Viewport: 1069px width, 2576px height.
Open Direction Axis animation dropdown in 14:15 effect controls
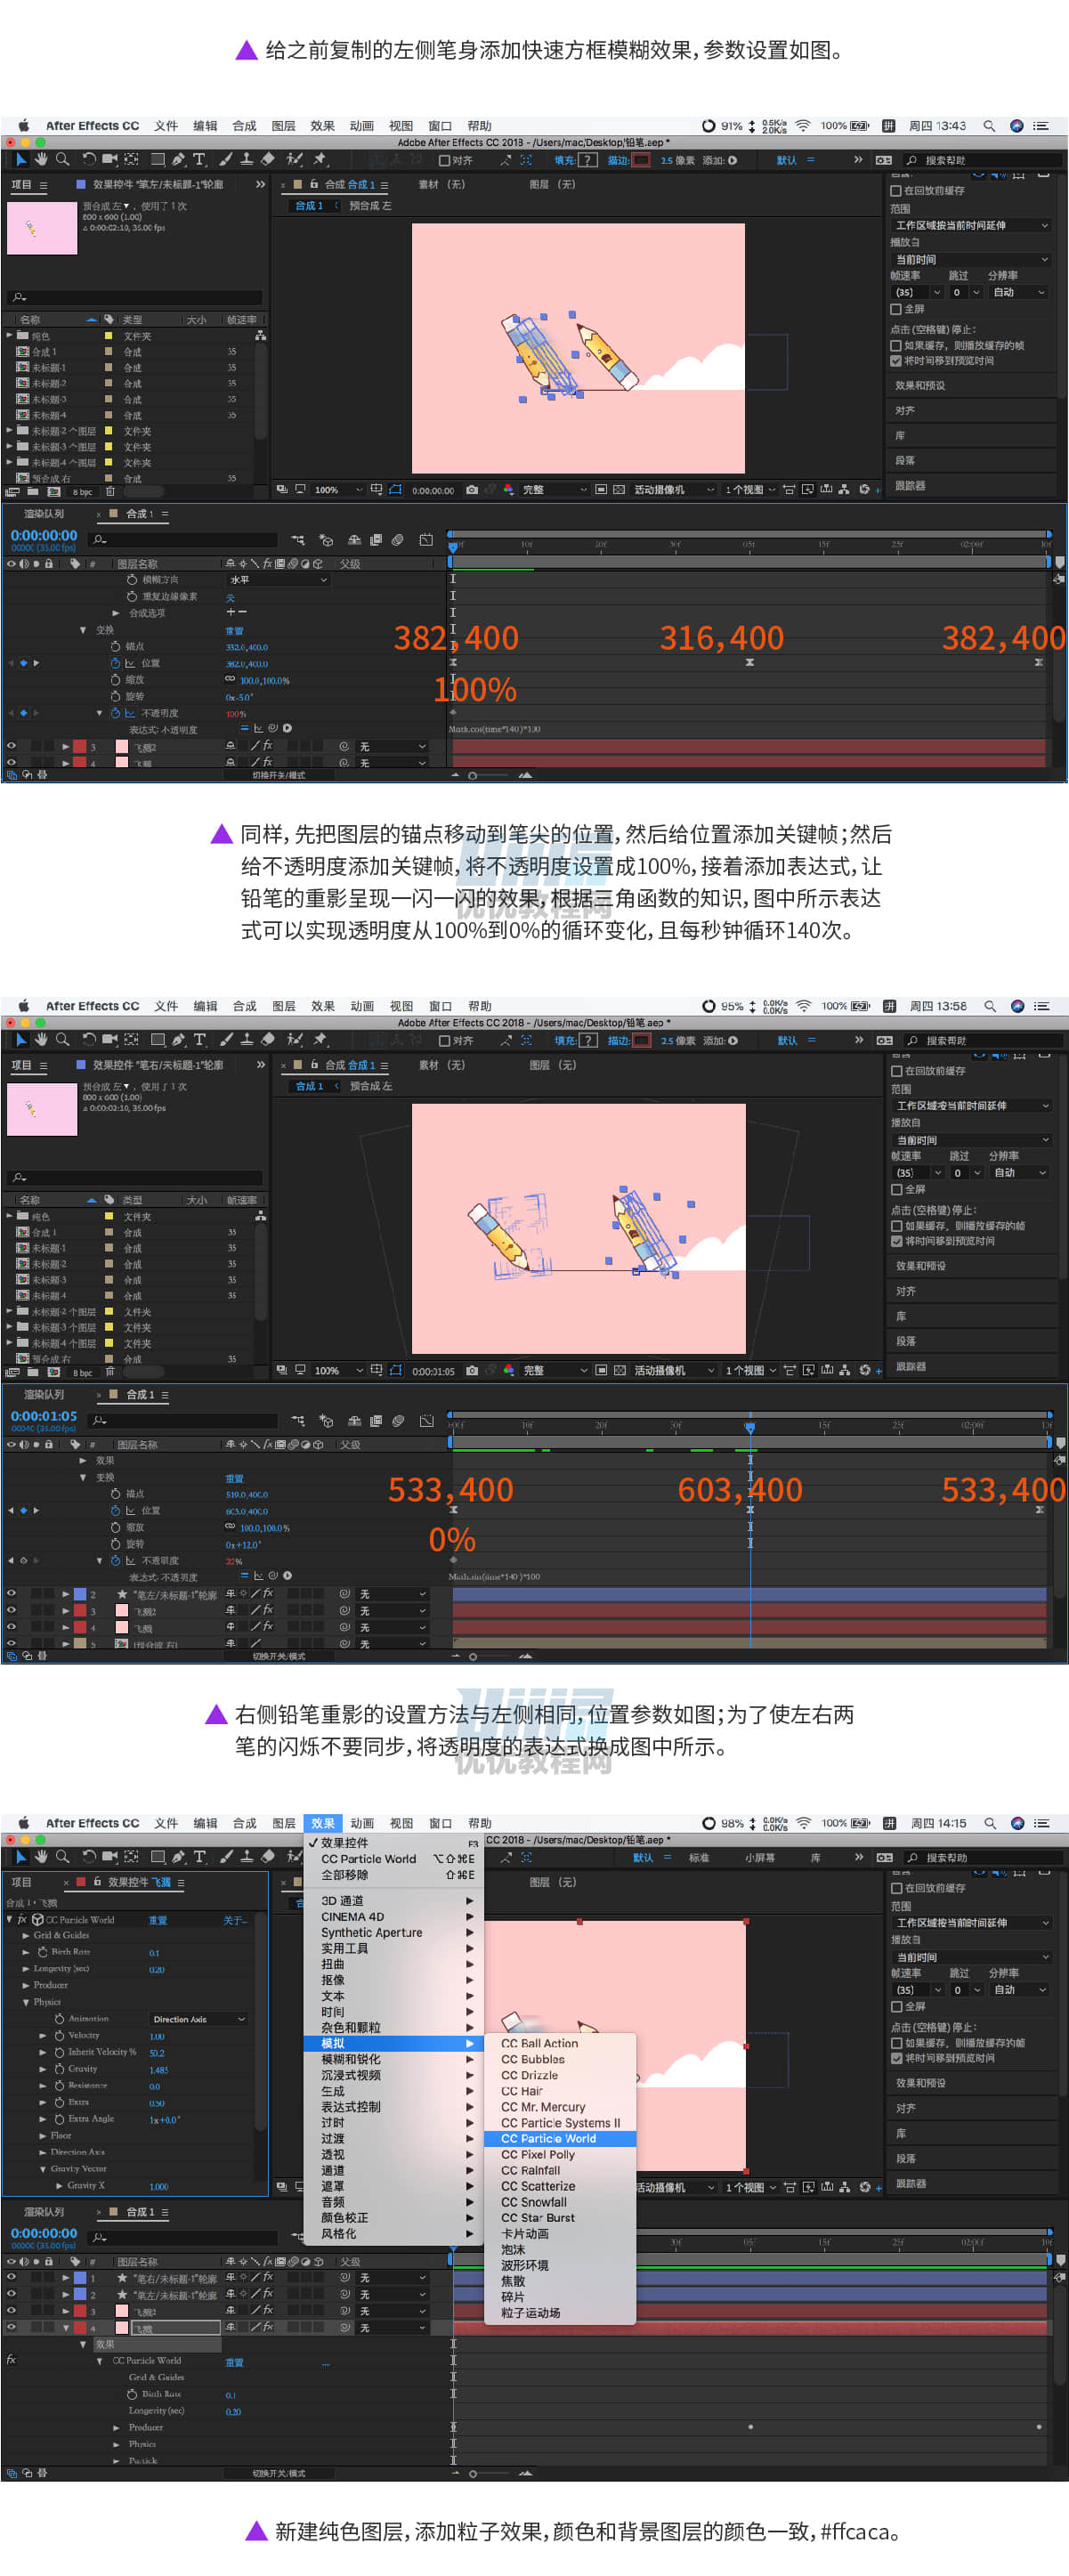point(198,2019)
